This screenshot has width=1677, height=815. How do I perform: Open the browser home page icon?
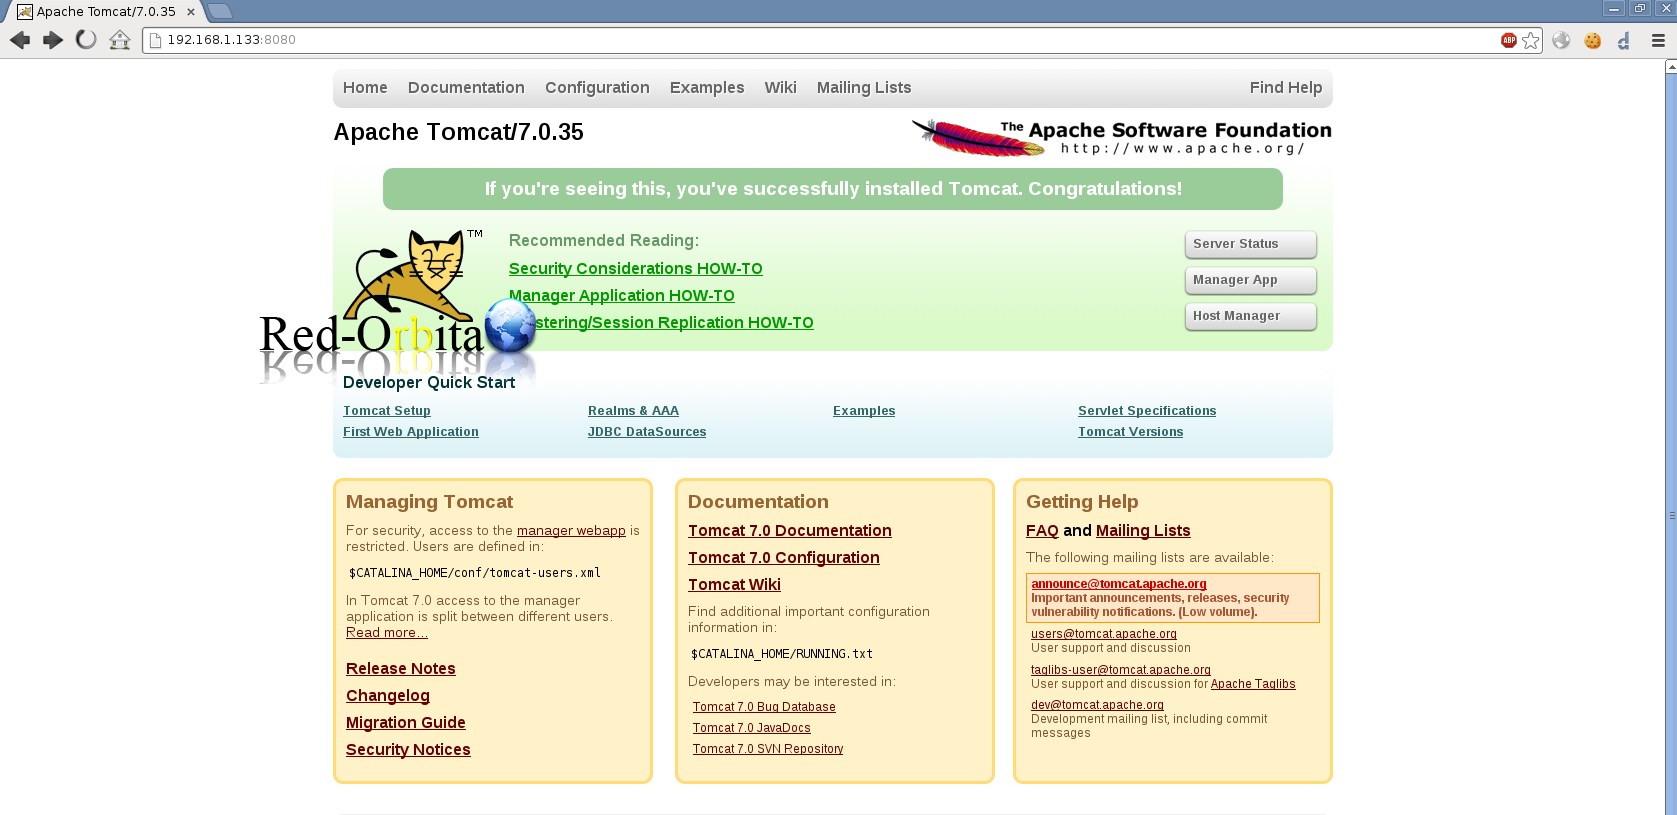120,40
